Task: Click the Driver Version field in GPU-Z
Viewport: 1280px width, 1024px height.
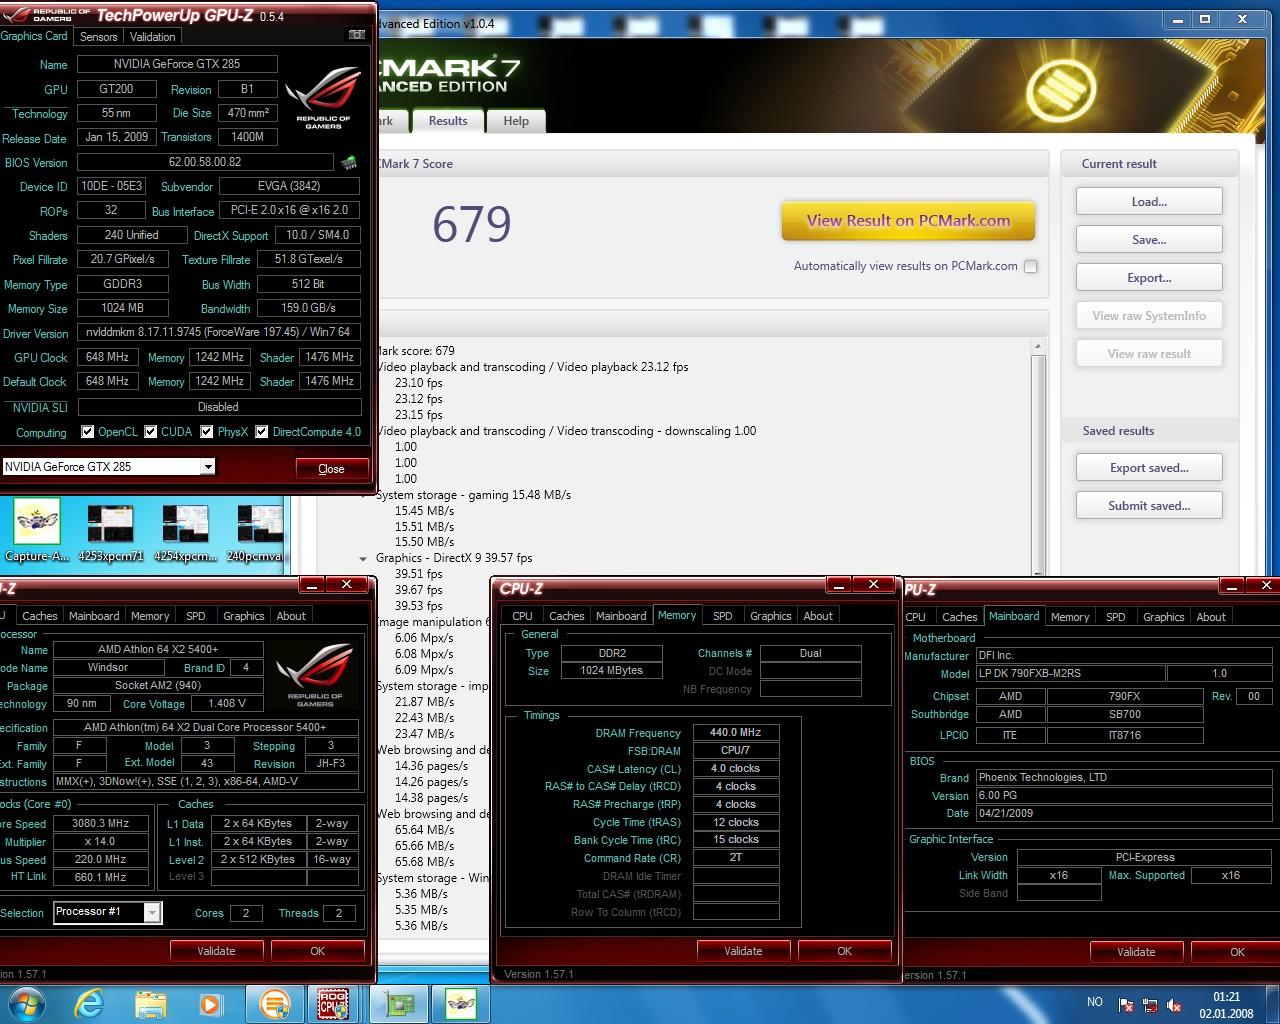Action: (x=218, y=332)
